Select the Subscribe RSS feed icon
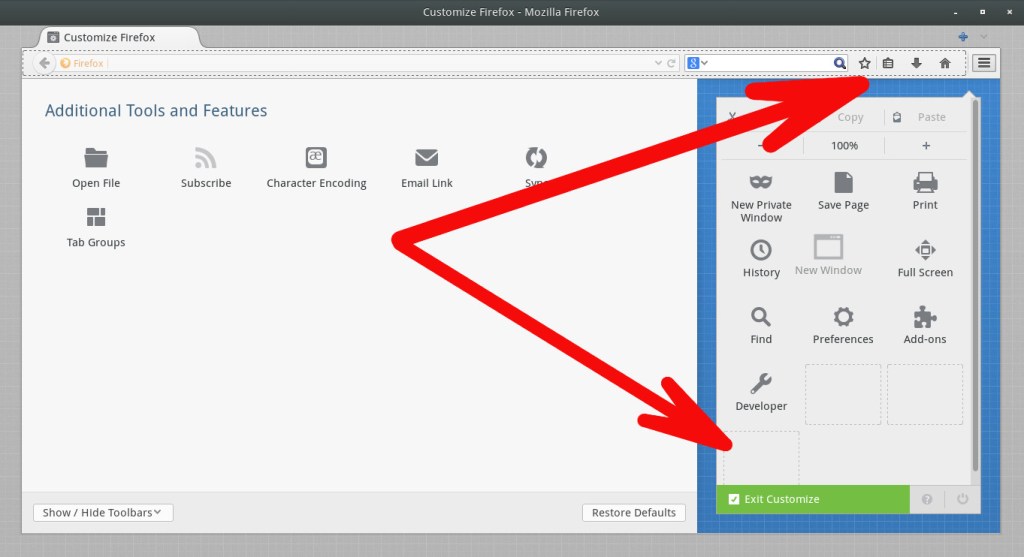 (x=206, y=158)
